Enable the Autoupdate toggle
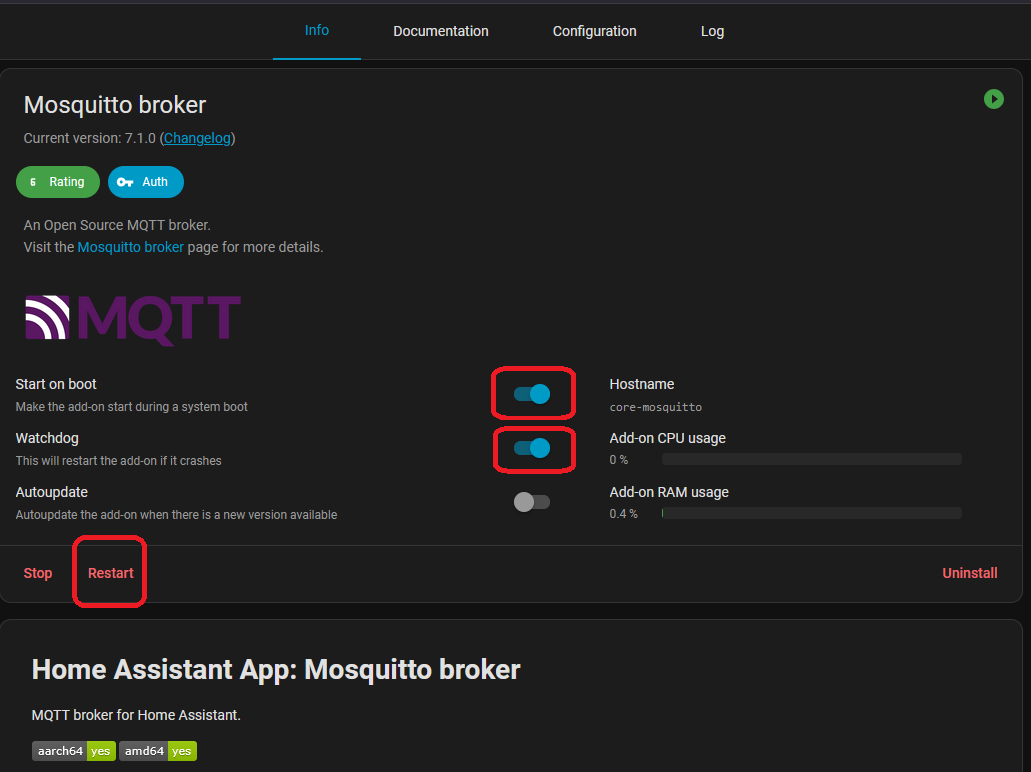Viewport: 1031px width, 772px height. click(532, 502)
